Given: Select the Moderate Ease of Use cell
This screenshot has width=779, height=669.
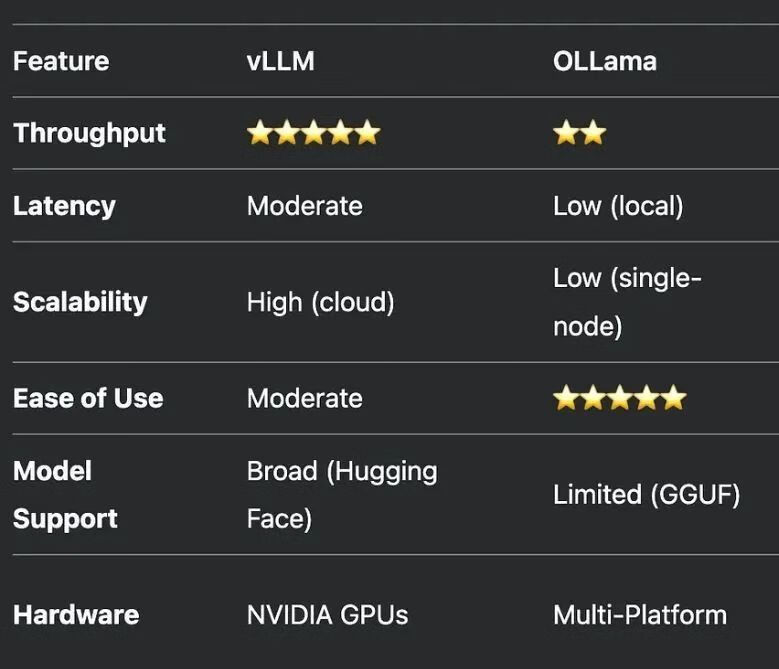Looking at the screenshot, I should [x=305, y=398].
